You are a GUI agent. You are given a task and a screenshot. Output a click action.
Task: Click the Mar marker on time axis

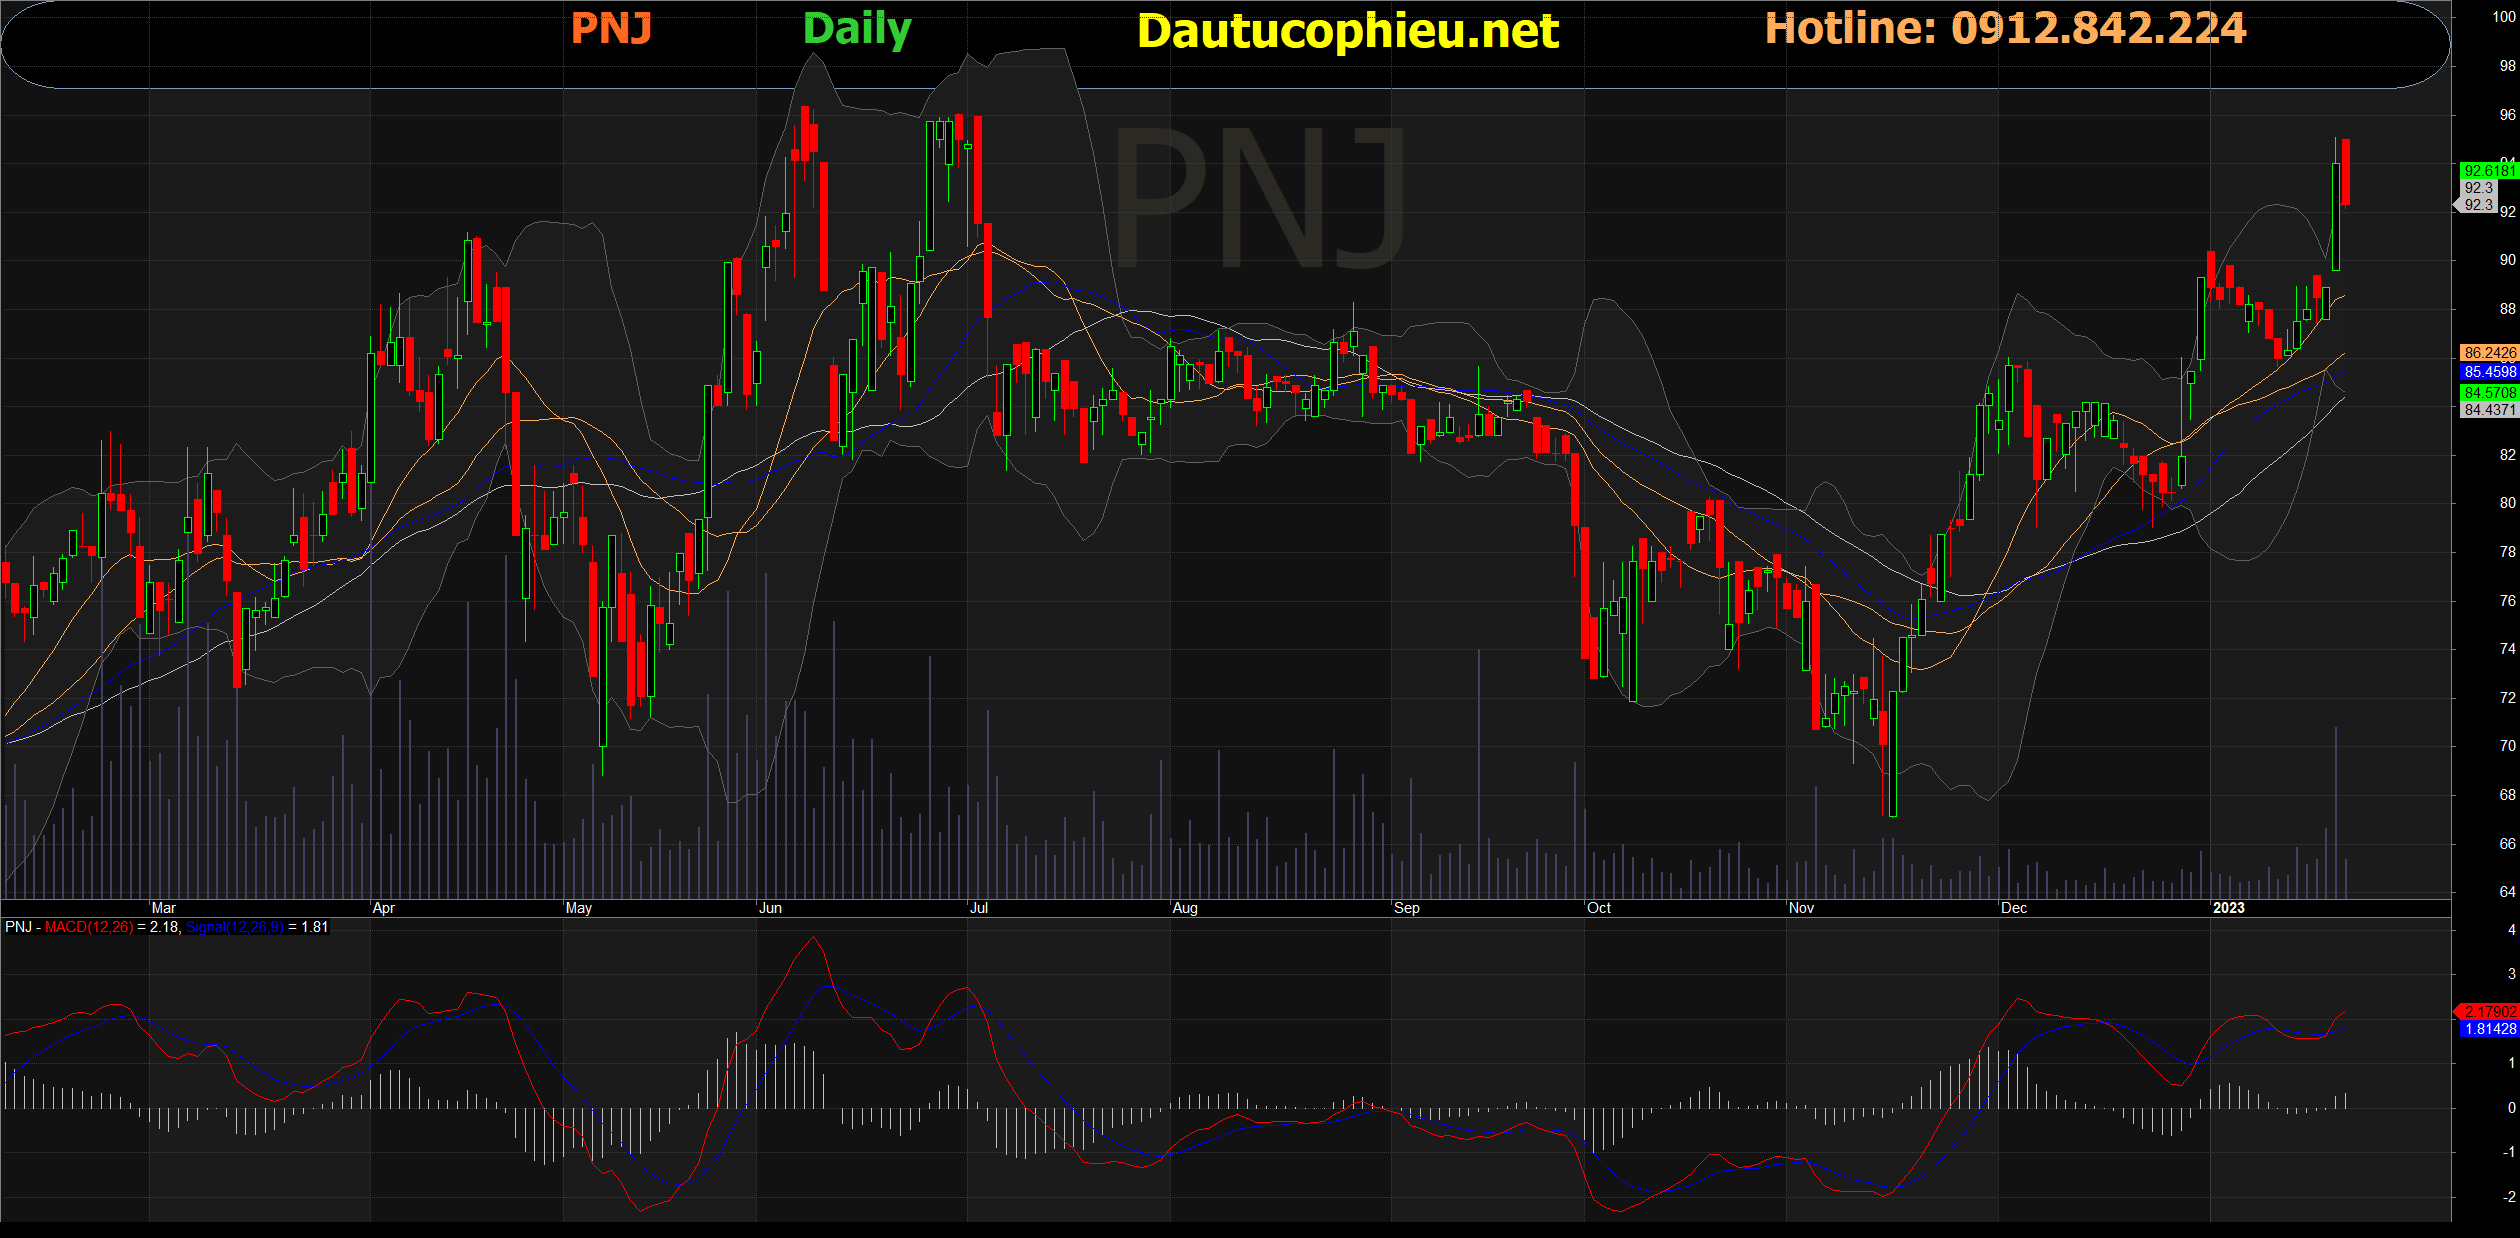point(163,908)
